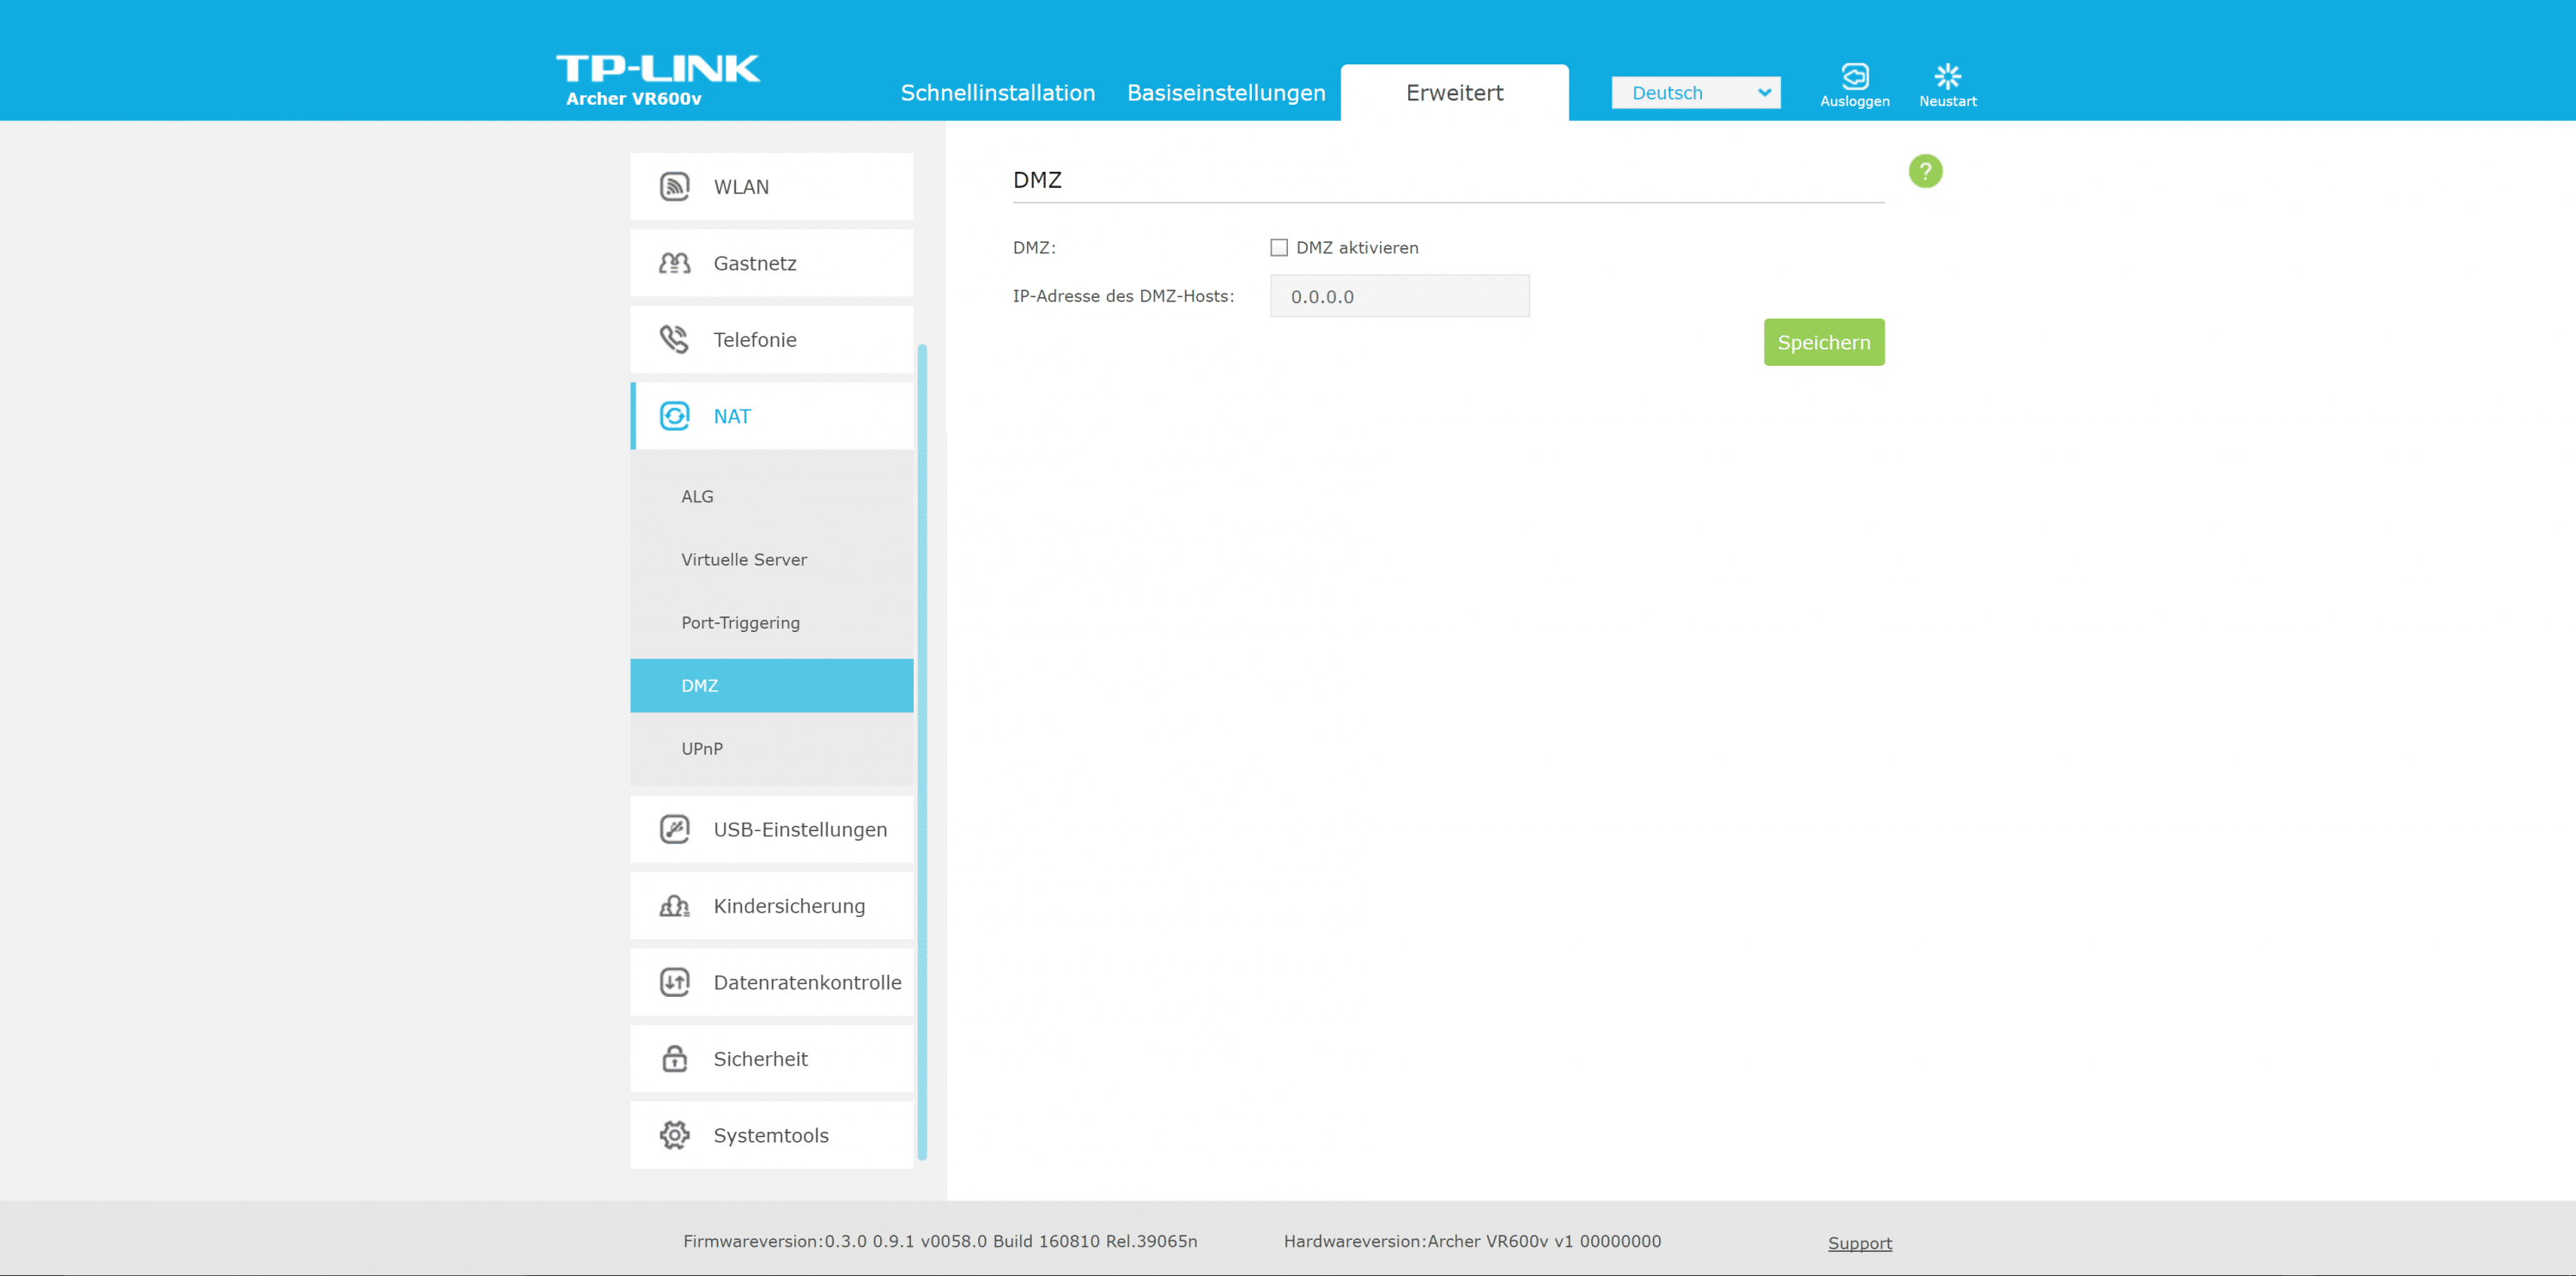Click the USB-Einstellungen icon

[x=675, y=829]
